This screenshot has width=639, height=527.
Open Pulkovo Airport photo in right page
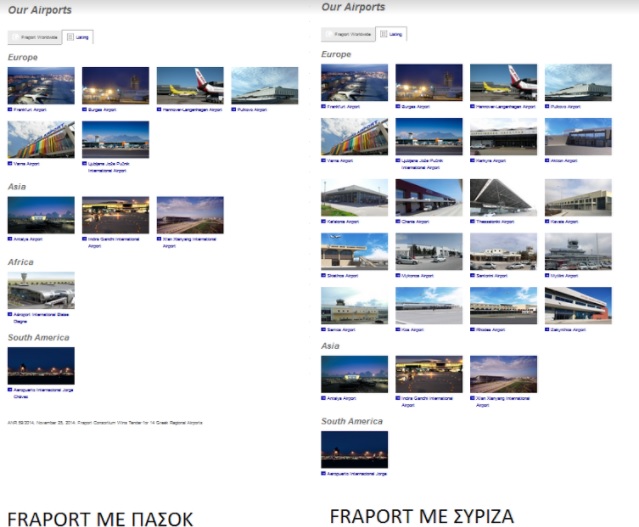578,82
